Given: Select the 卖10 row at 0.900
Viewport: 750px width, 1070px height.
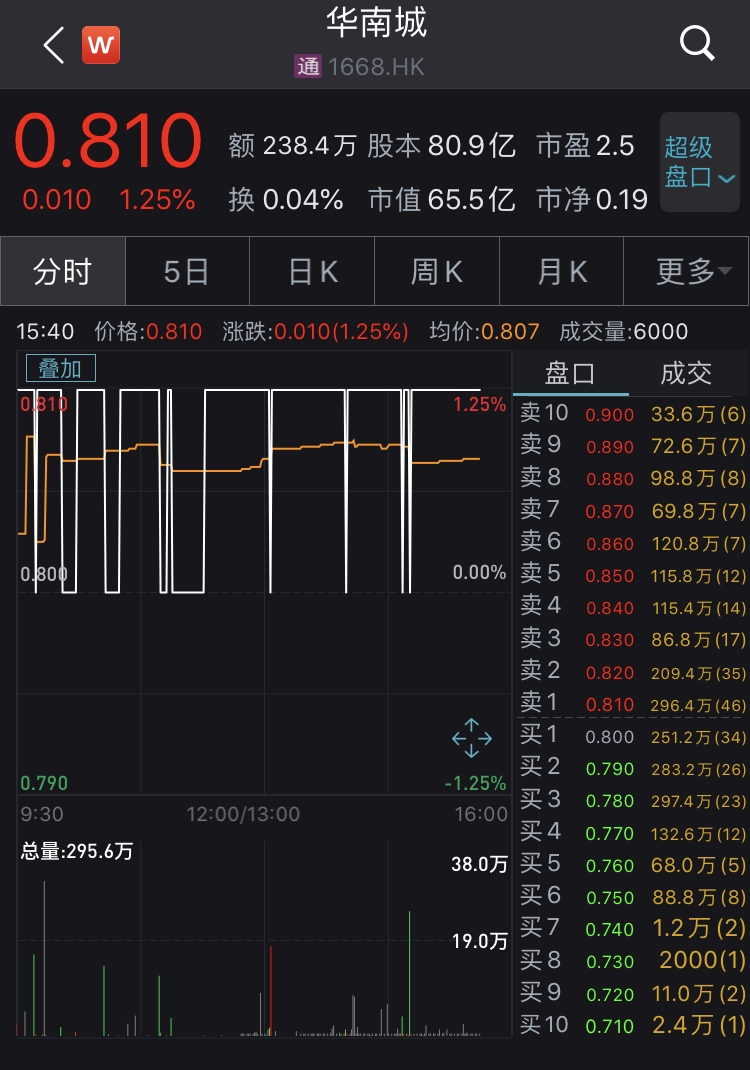Looking at the screenshot, I should 632,414.
